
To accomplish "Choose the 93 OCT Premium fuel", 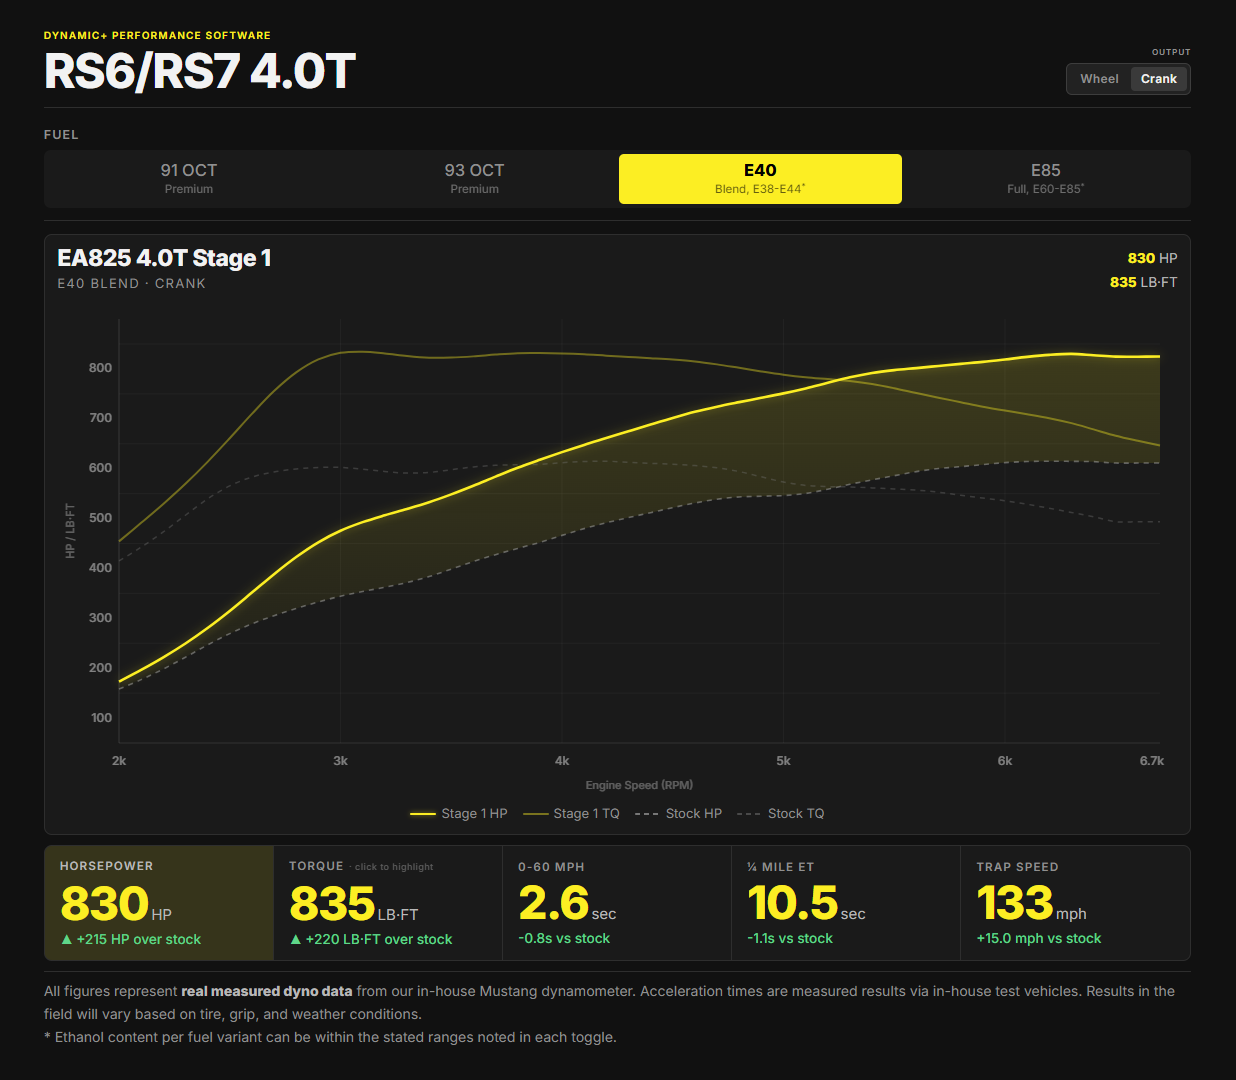I will tap(475, 179).
